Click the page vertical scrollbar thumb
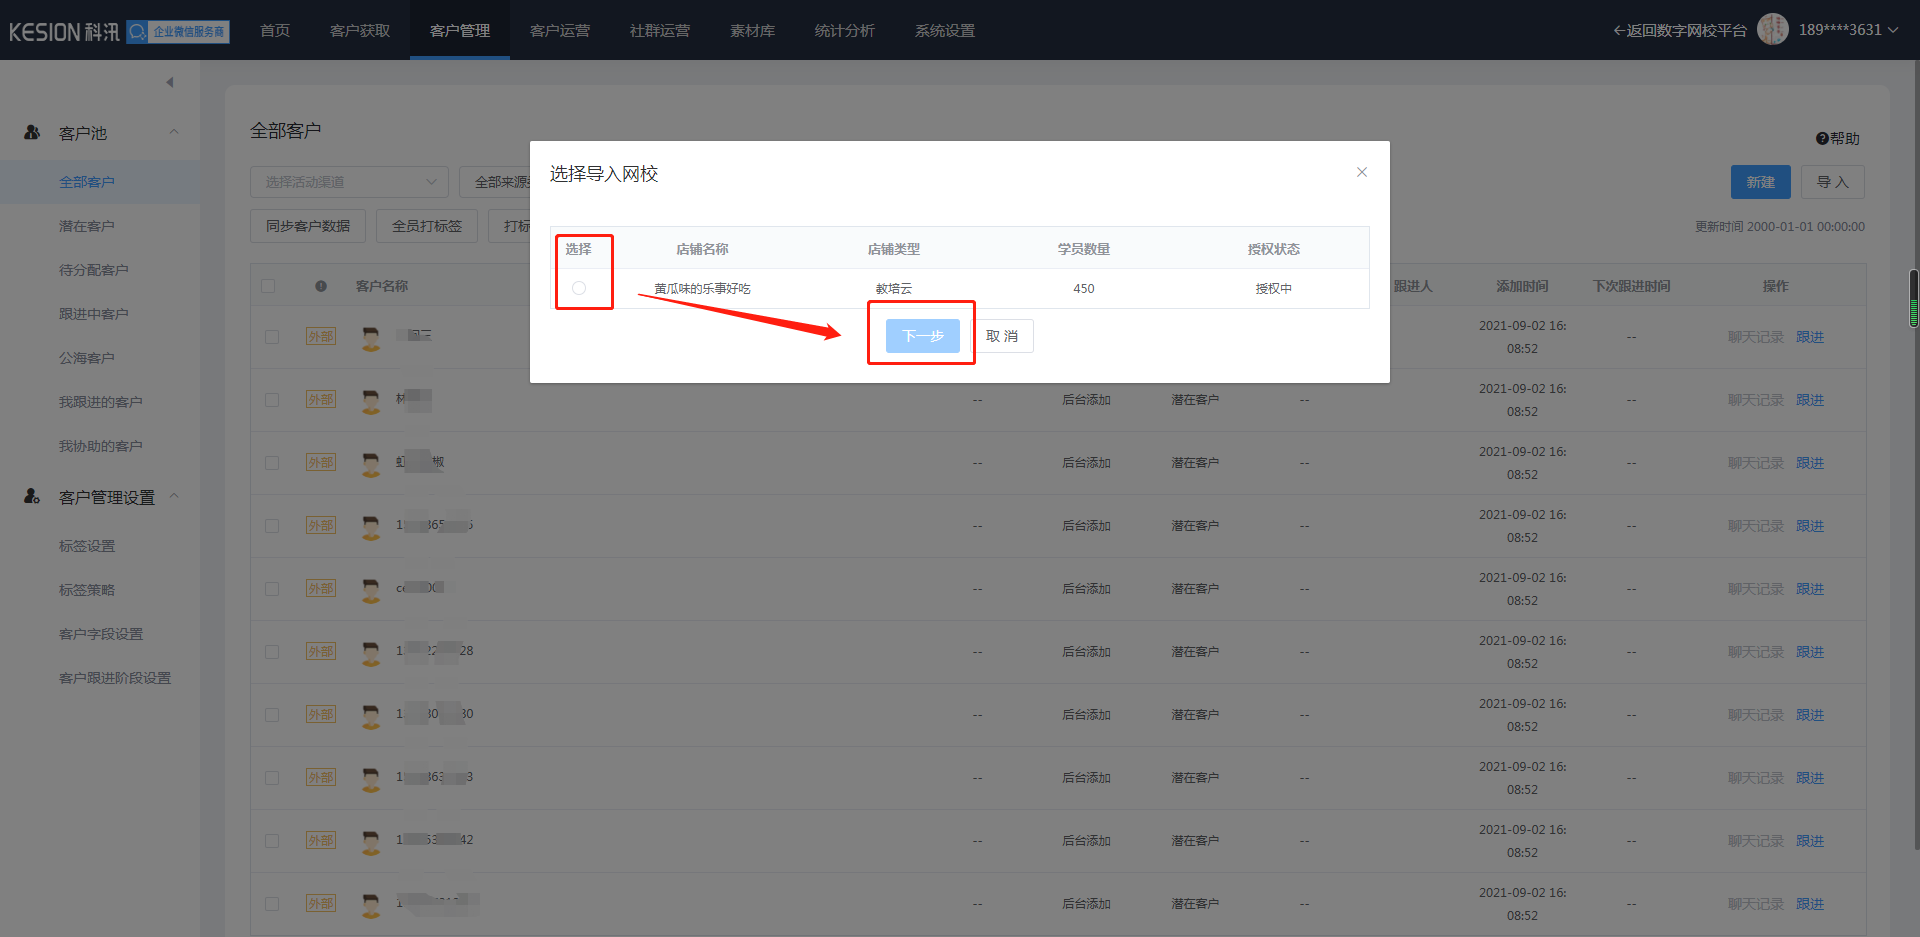 (1913, 298)
